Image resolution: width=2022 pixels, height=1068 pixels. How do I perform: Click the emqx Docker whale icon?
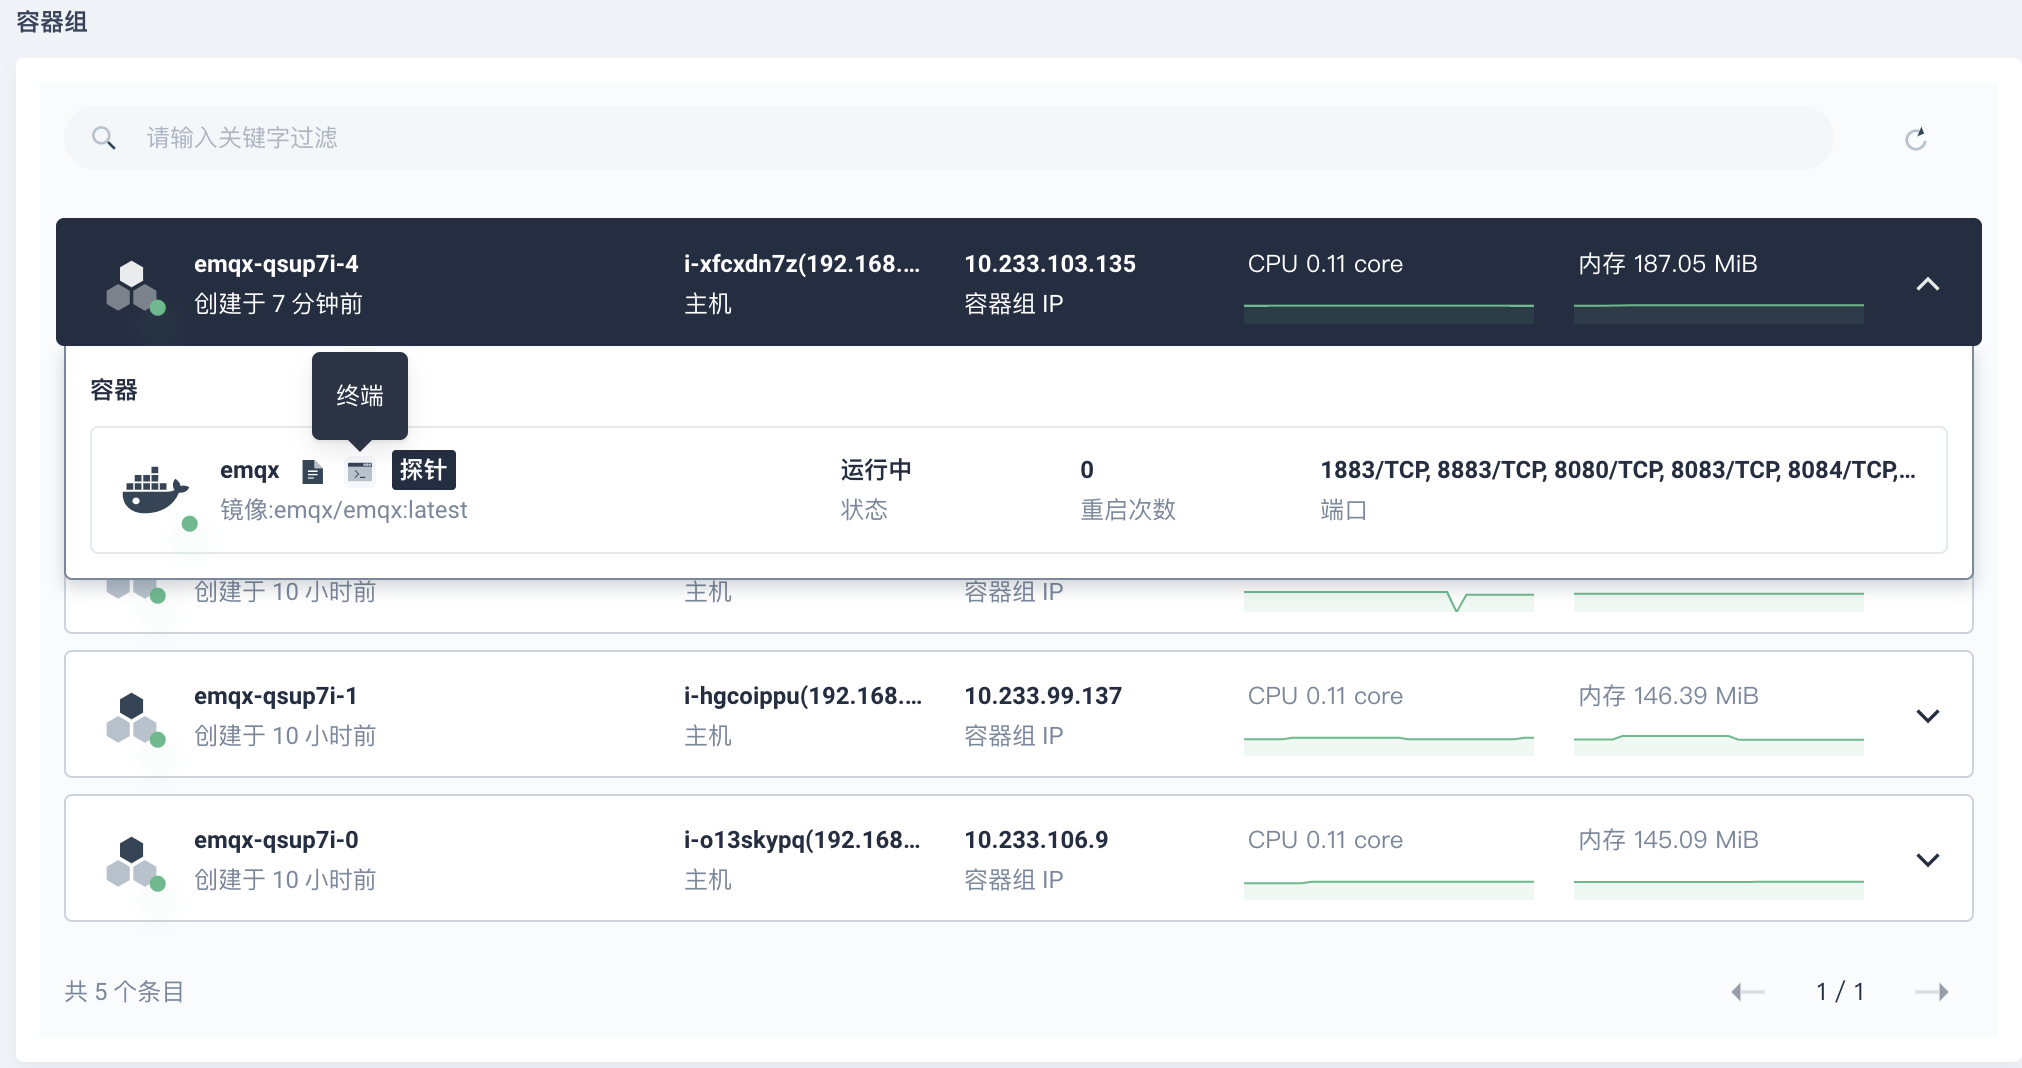point(157,492)
